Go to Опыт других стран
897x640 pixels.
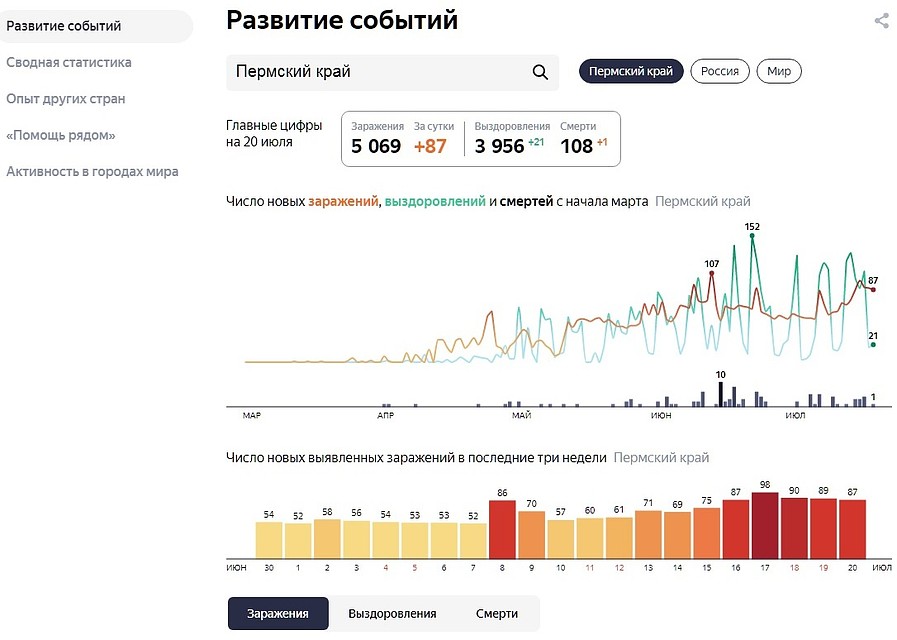coord(66,99)
